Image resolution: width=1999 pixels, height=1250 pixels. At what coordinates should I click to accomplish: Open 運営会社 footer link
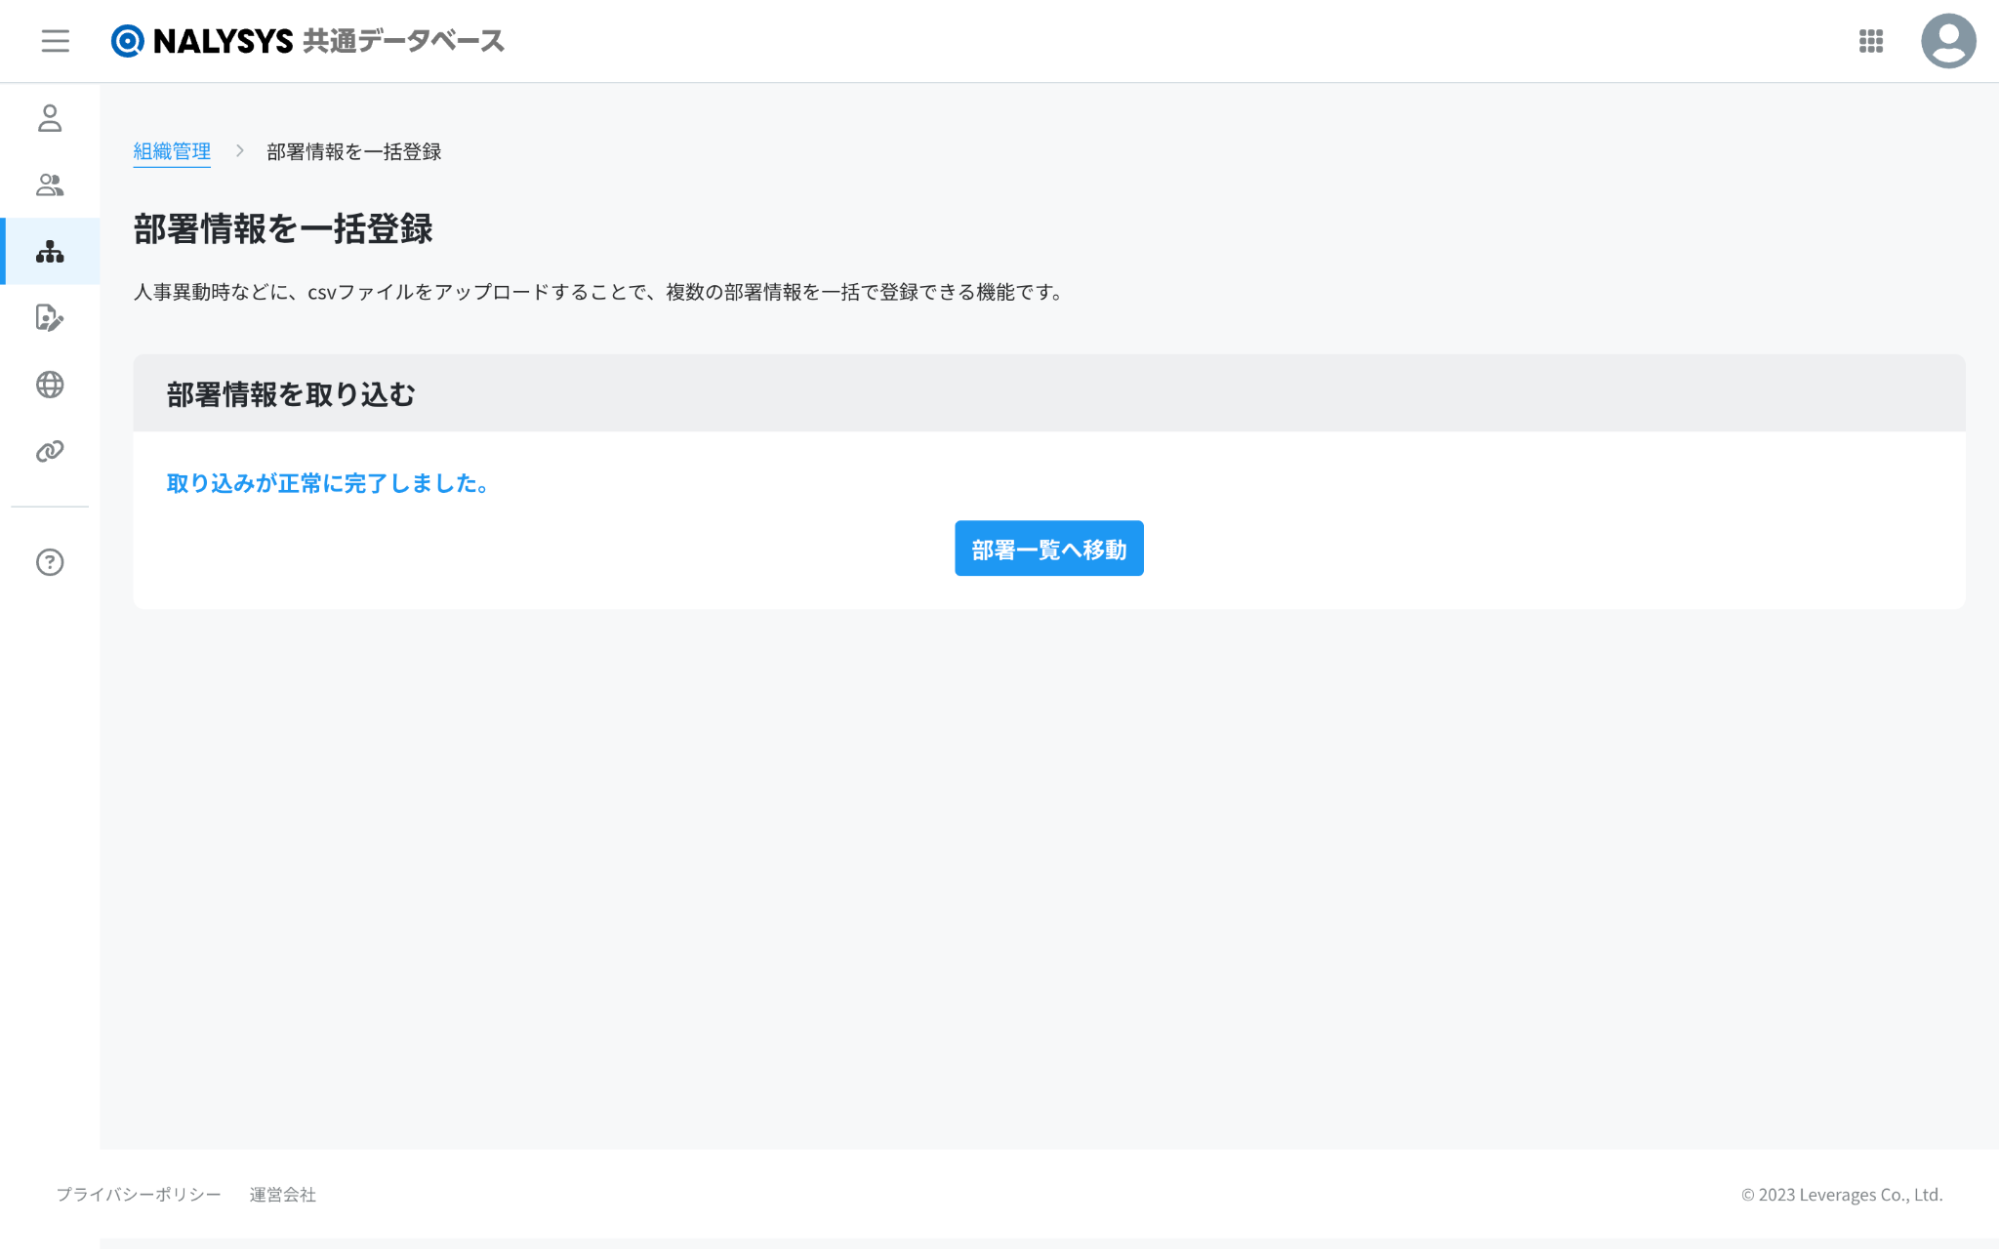(x=282, y=1195)
